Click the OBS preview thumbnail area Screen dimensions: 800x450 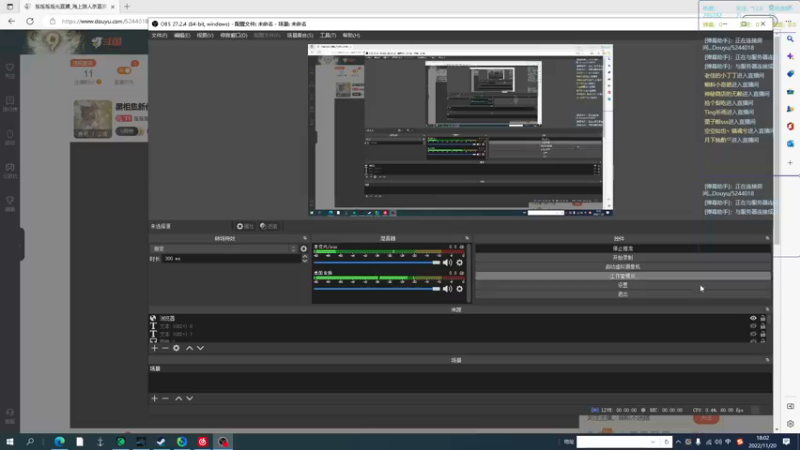[460, 130]
